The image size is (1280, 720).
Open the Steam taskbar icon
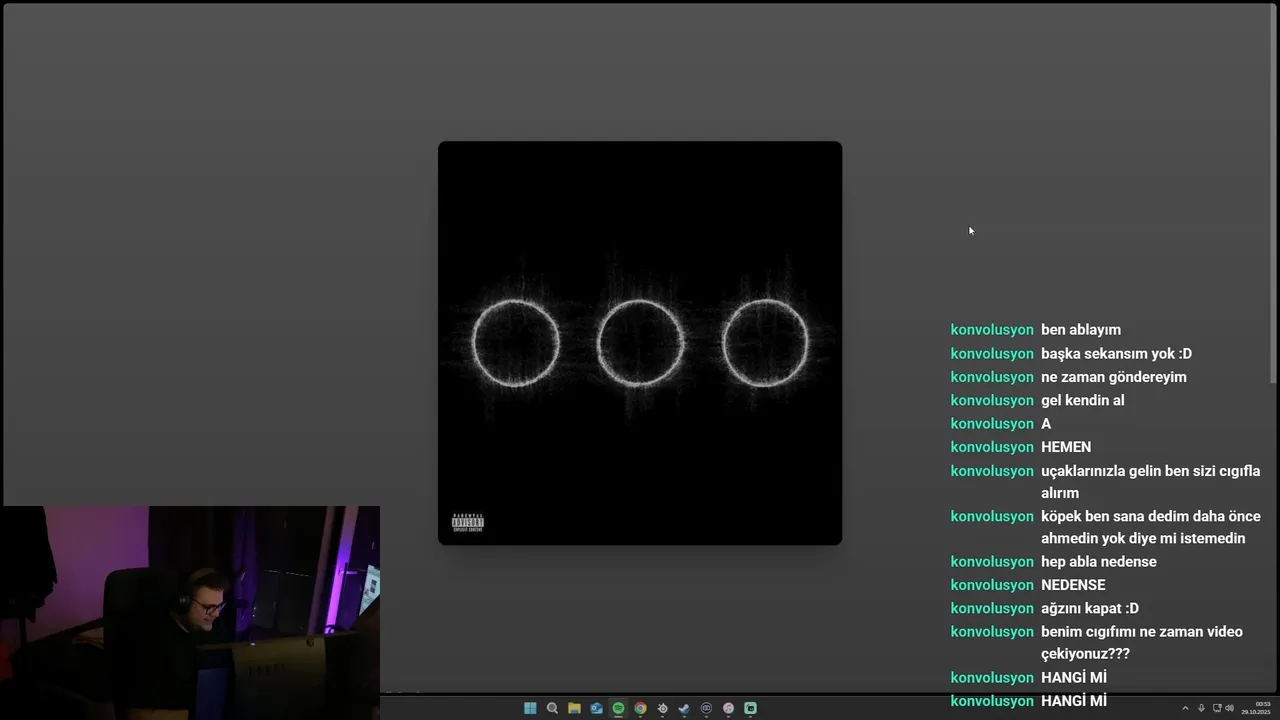point(684,708)
